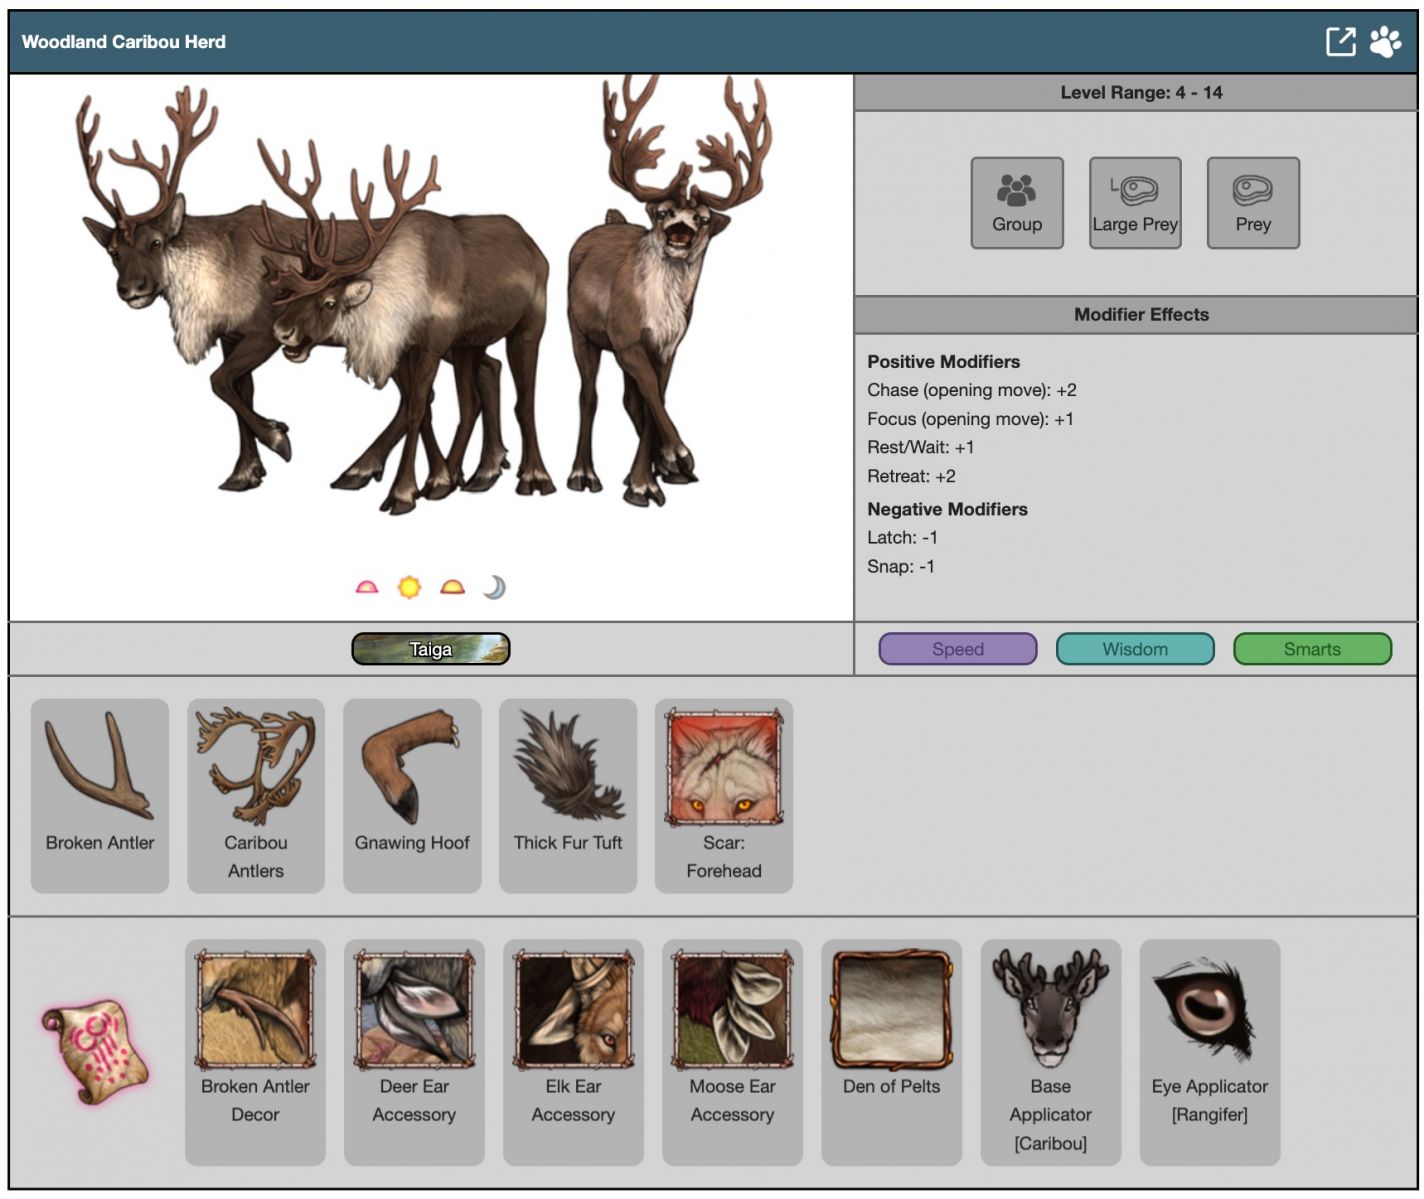Click the full sun daytime icon
The width and height of the screenshot is (1424, 1199).
point(409,587)
